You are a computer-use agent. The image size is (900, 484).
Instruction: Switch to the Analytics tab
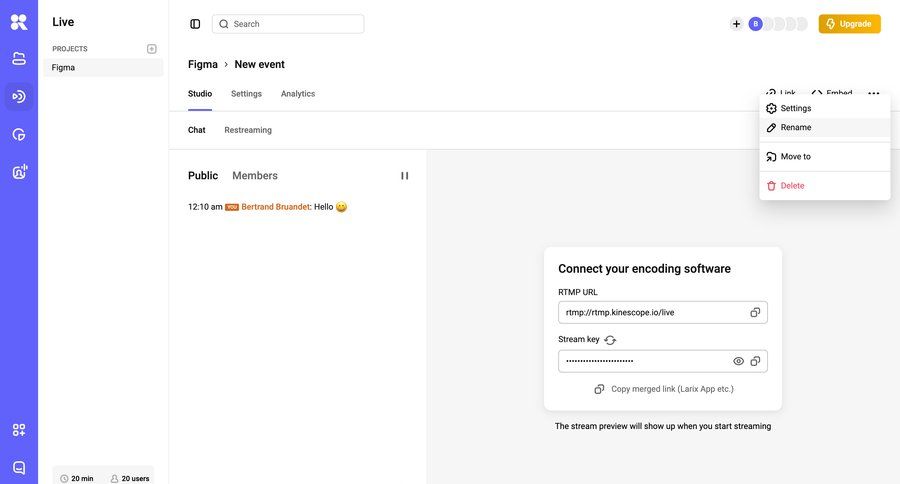tap(298, 94)
